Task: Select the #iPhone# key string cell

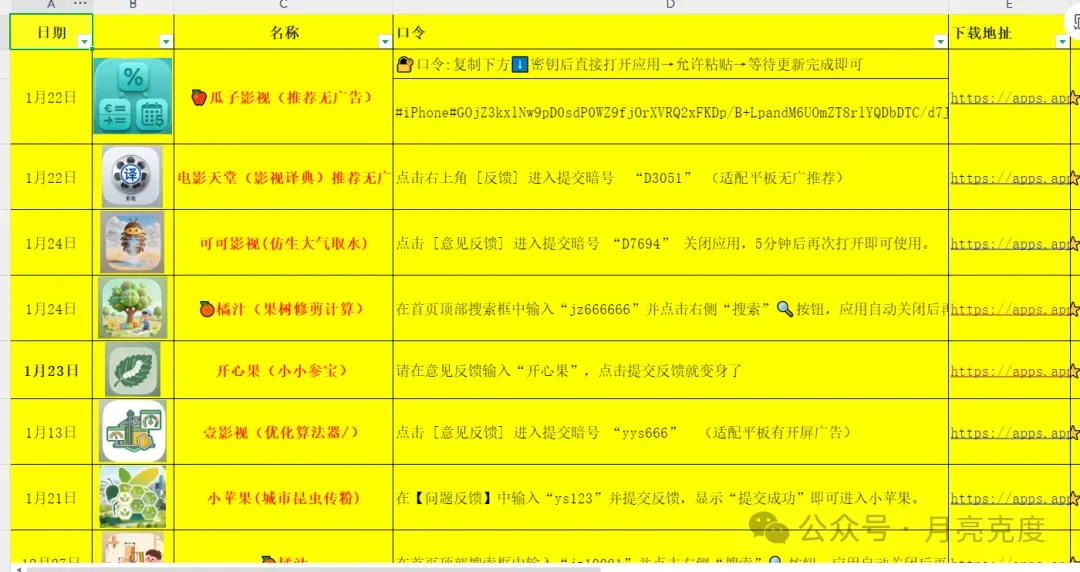Action: 670,112
